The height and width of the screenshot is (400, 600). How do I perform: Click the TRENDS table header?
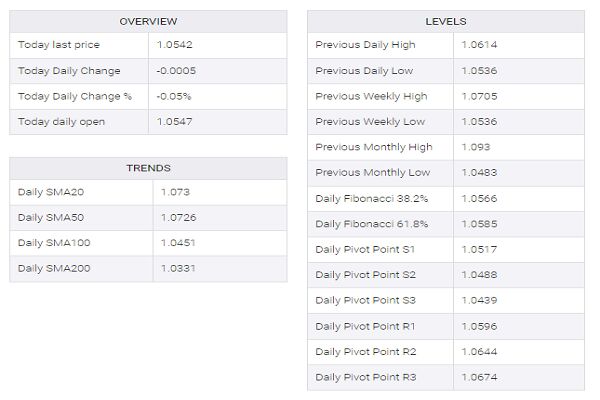click(148, 168)
